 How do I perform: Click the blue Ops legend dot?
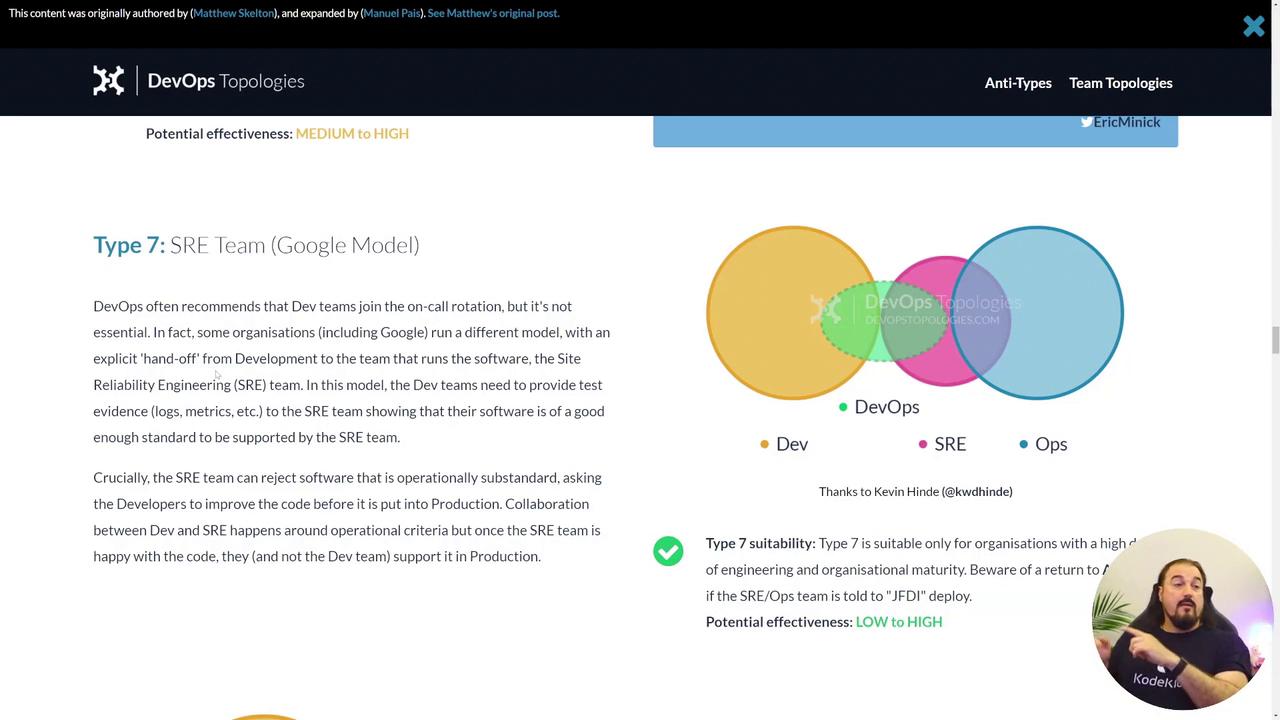pos(1023,444)
